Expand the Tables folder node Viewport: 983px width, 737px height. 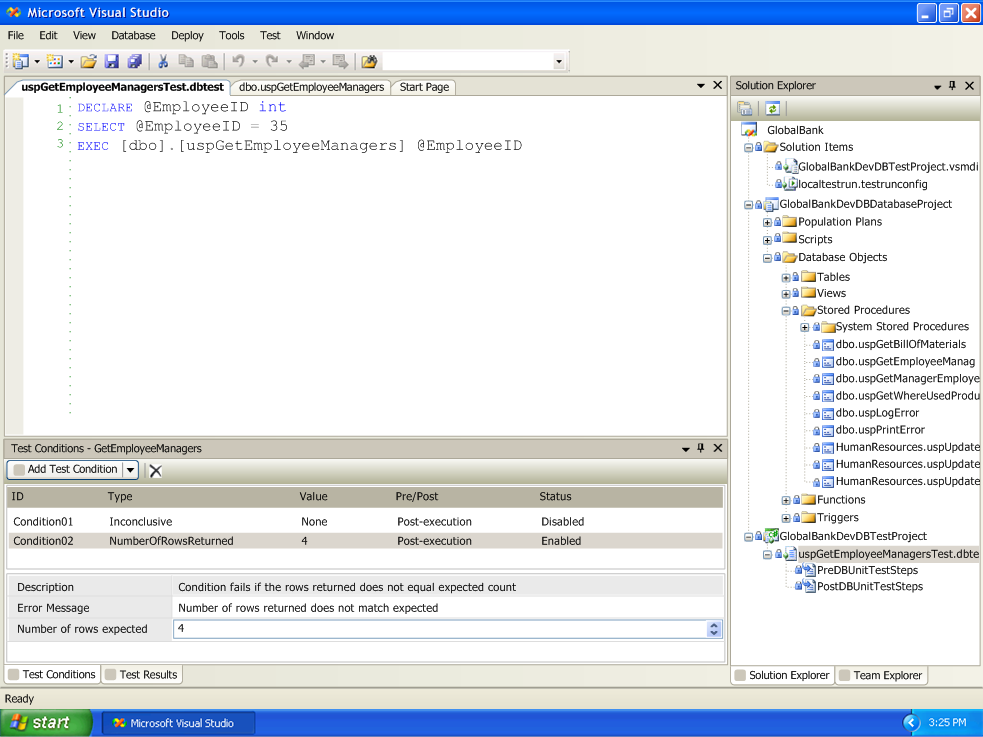tap(786, 278)
